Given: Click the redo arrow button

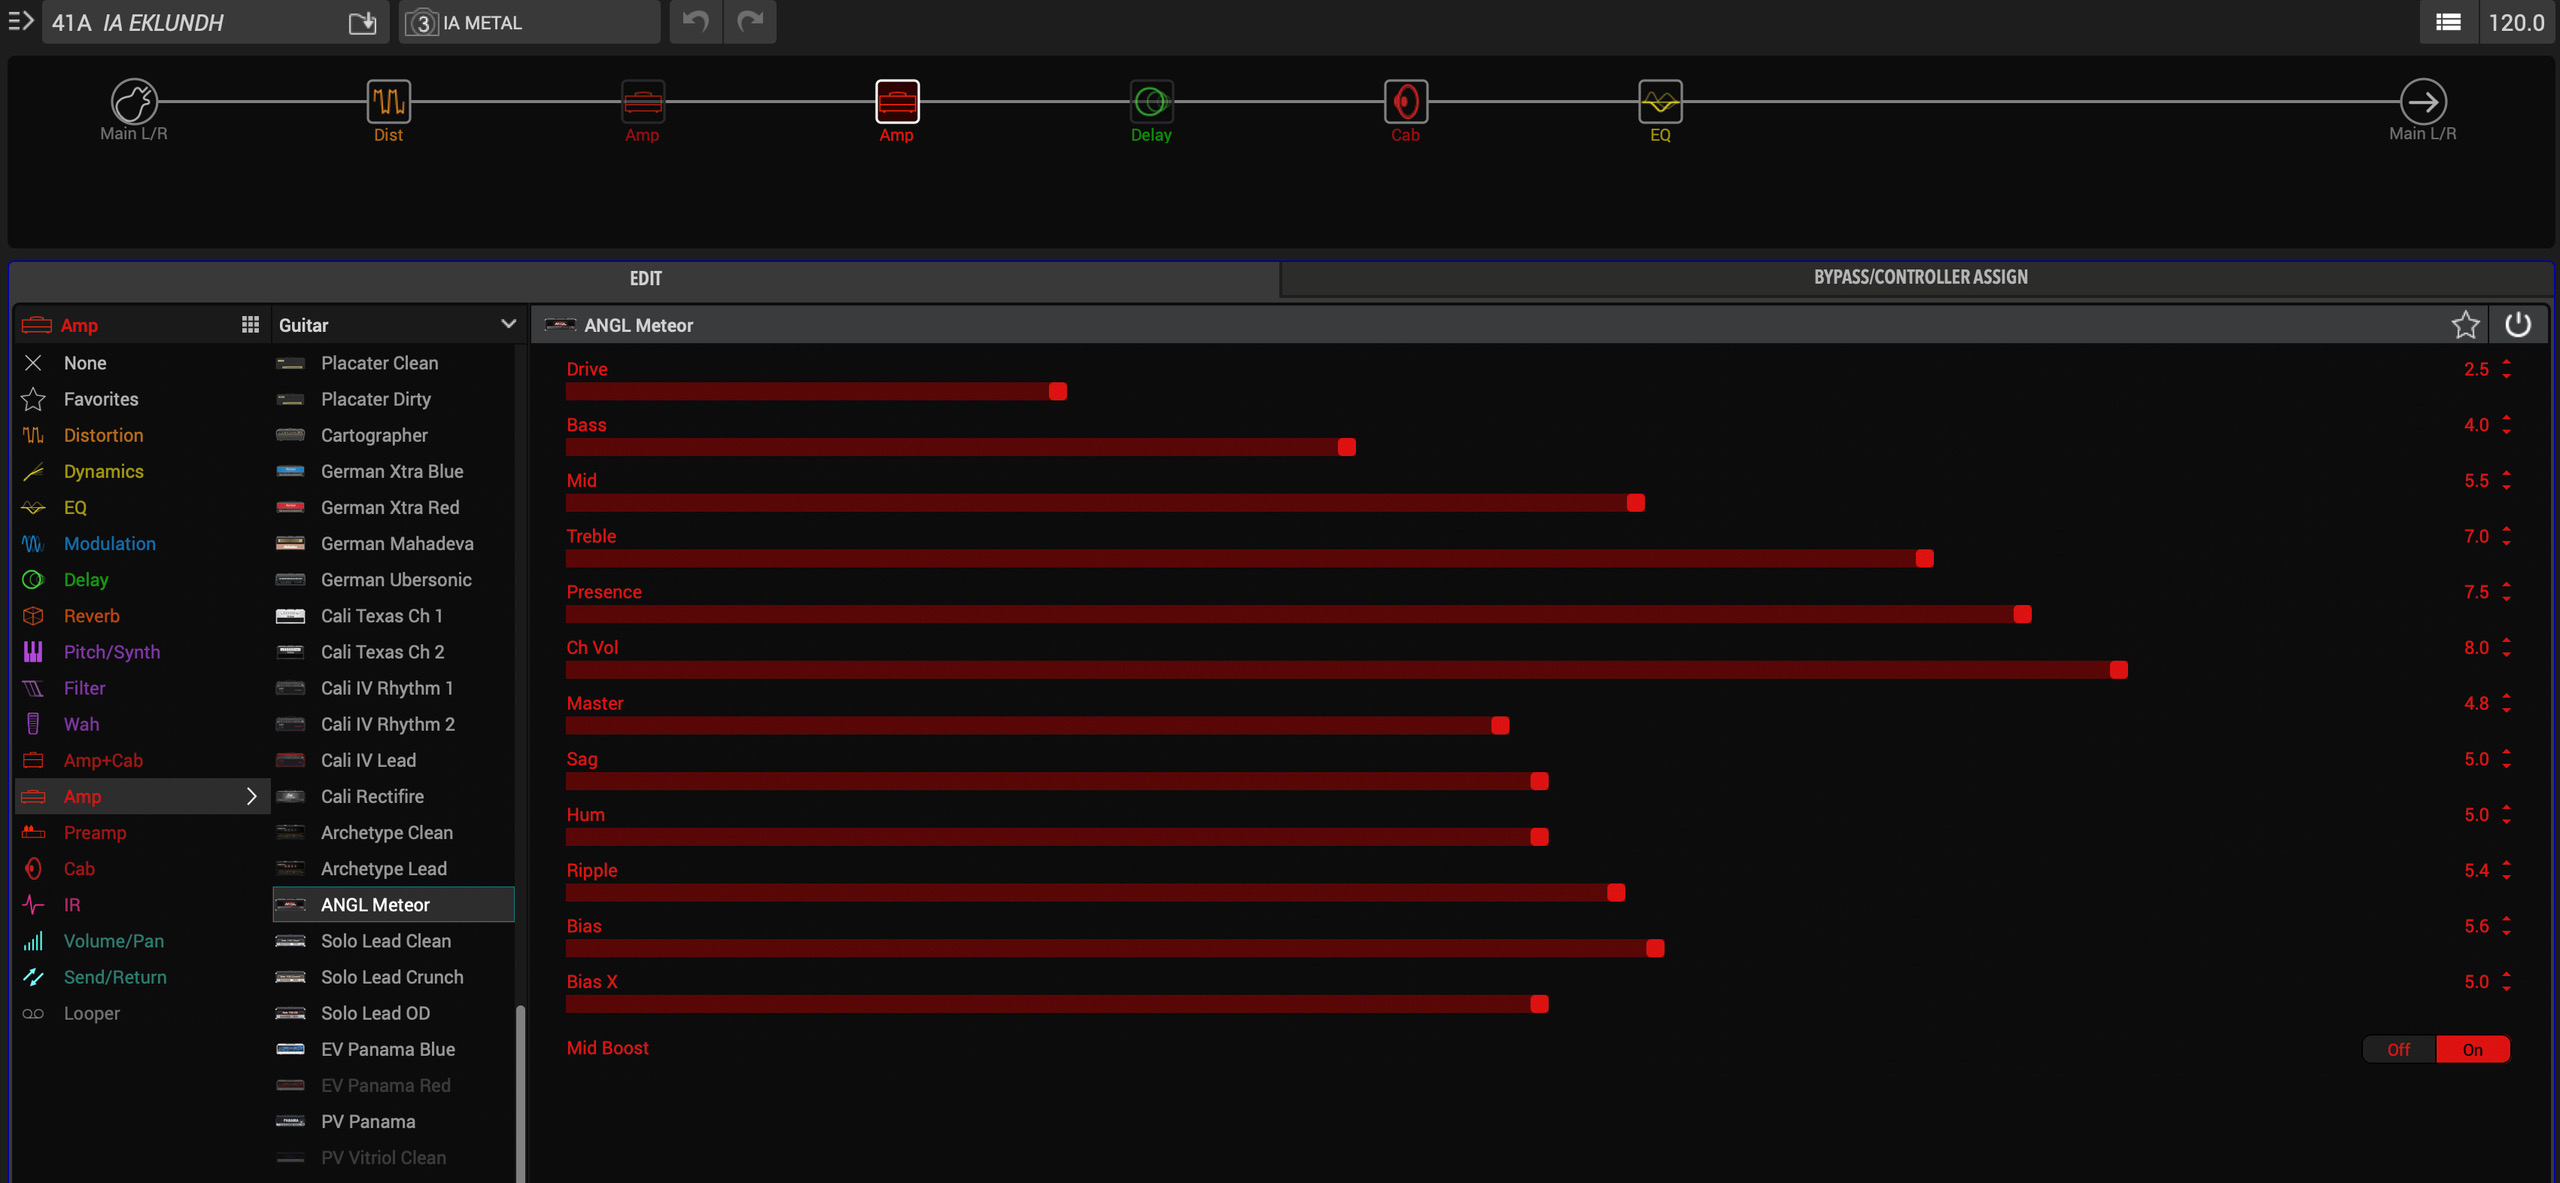Looking at the screenshot, I should (x=750, y=22).
